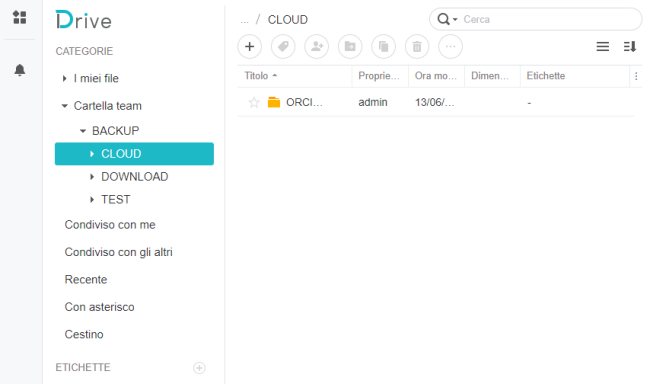Sort by the Titolo column header
Image resolution: width=650 pixels, height=384 pixels.
pyautogui.click(x=295, y=76)
